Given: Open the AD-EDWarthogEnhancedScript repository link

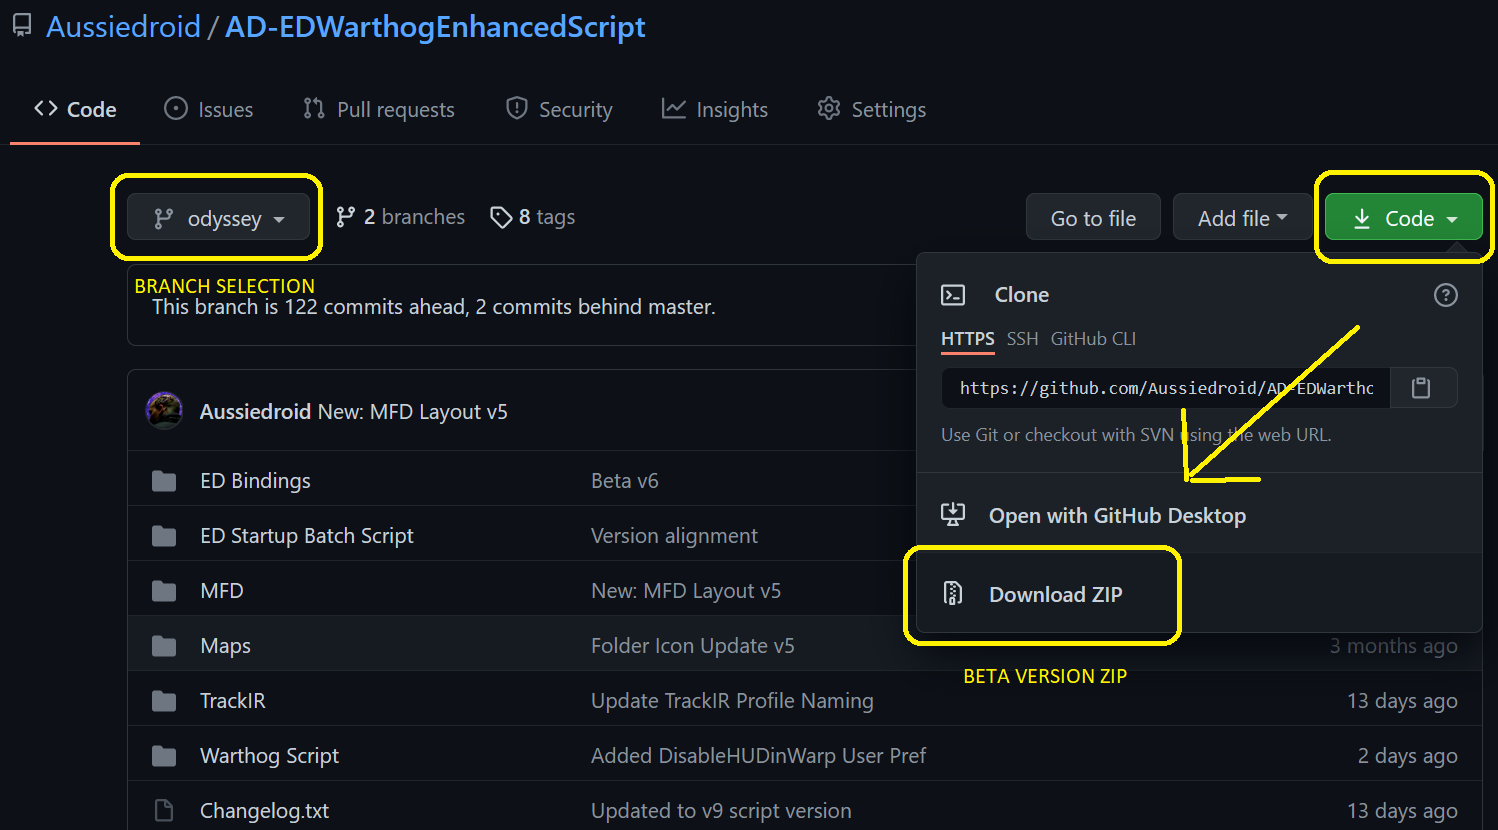Looking at the screenshot, I should pos(435,27).
